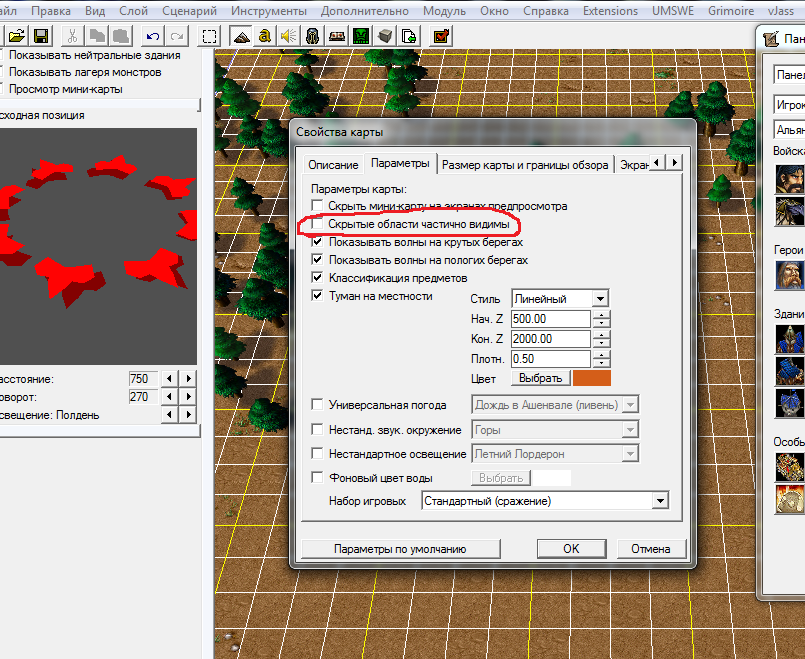The height and width of the screenshot is (659, 805).
Task: Click Отмена to cancel the dialog
Action: point(651,549)
